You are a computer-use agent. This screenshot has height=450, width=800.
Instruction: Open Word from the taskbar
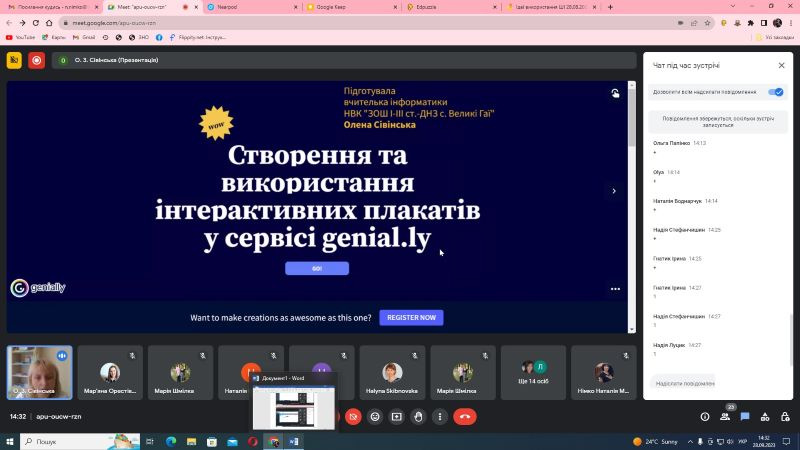(294, 441)
